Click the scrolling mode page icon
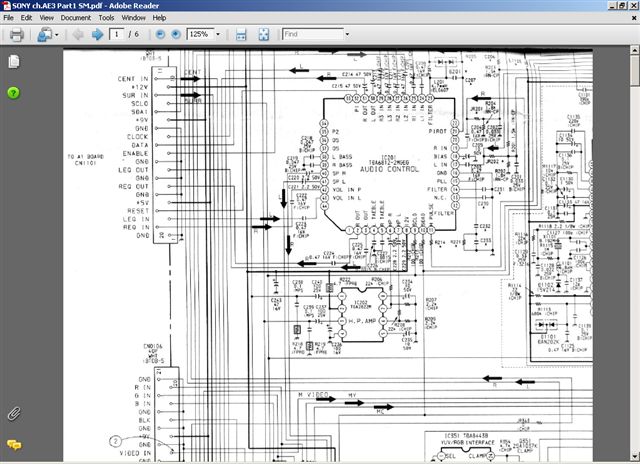Image resolution: width=640 pixels, height=464 pixels. pyautogui.click(x=241, y=35)
